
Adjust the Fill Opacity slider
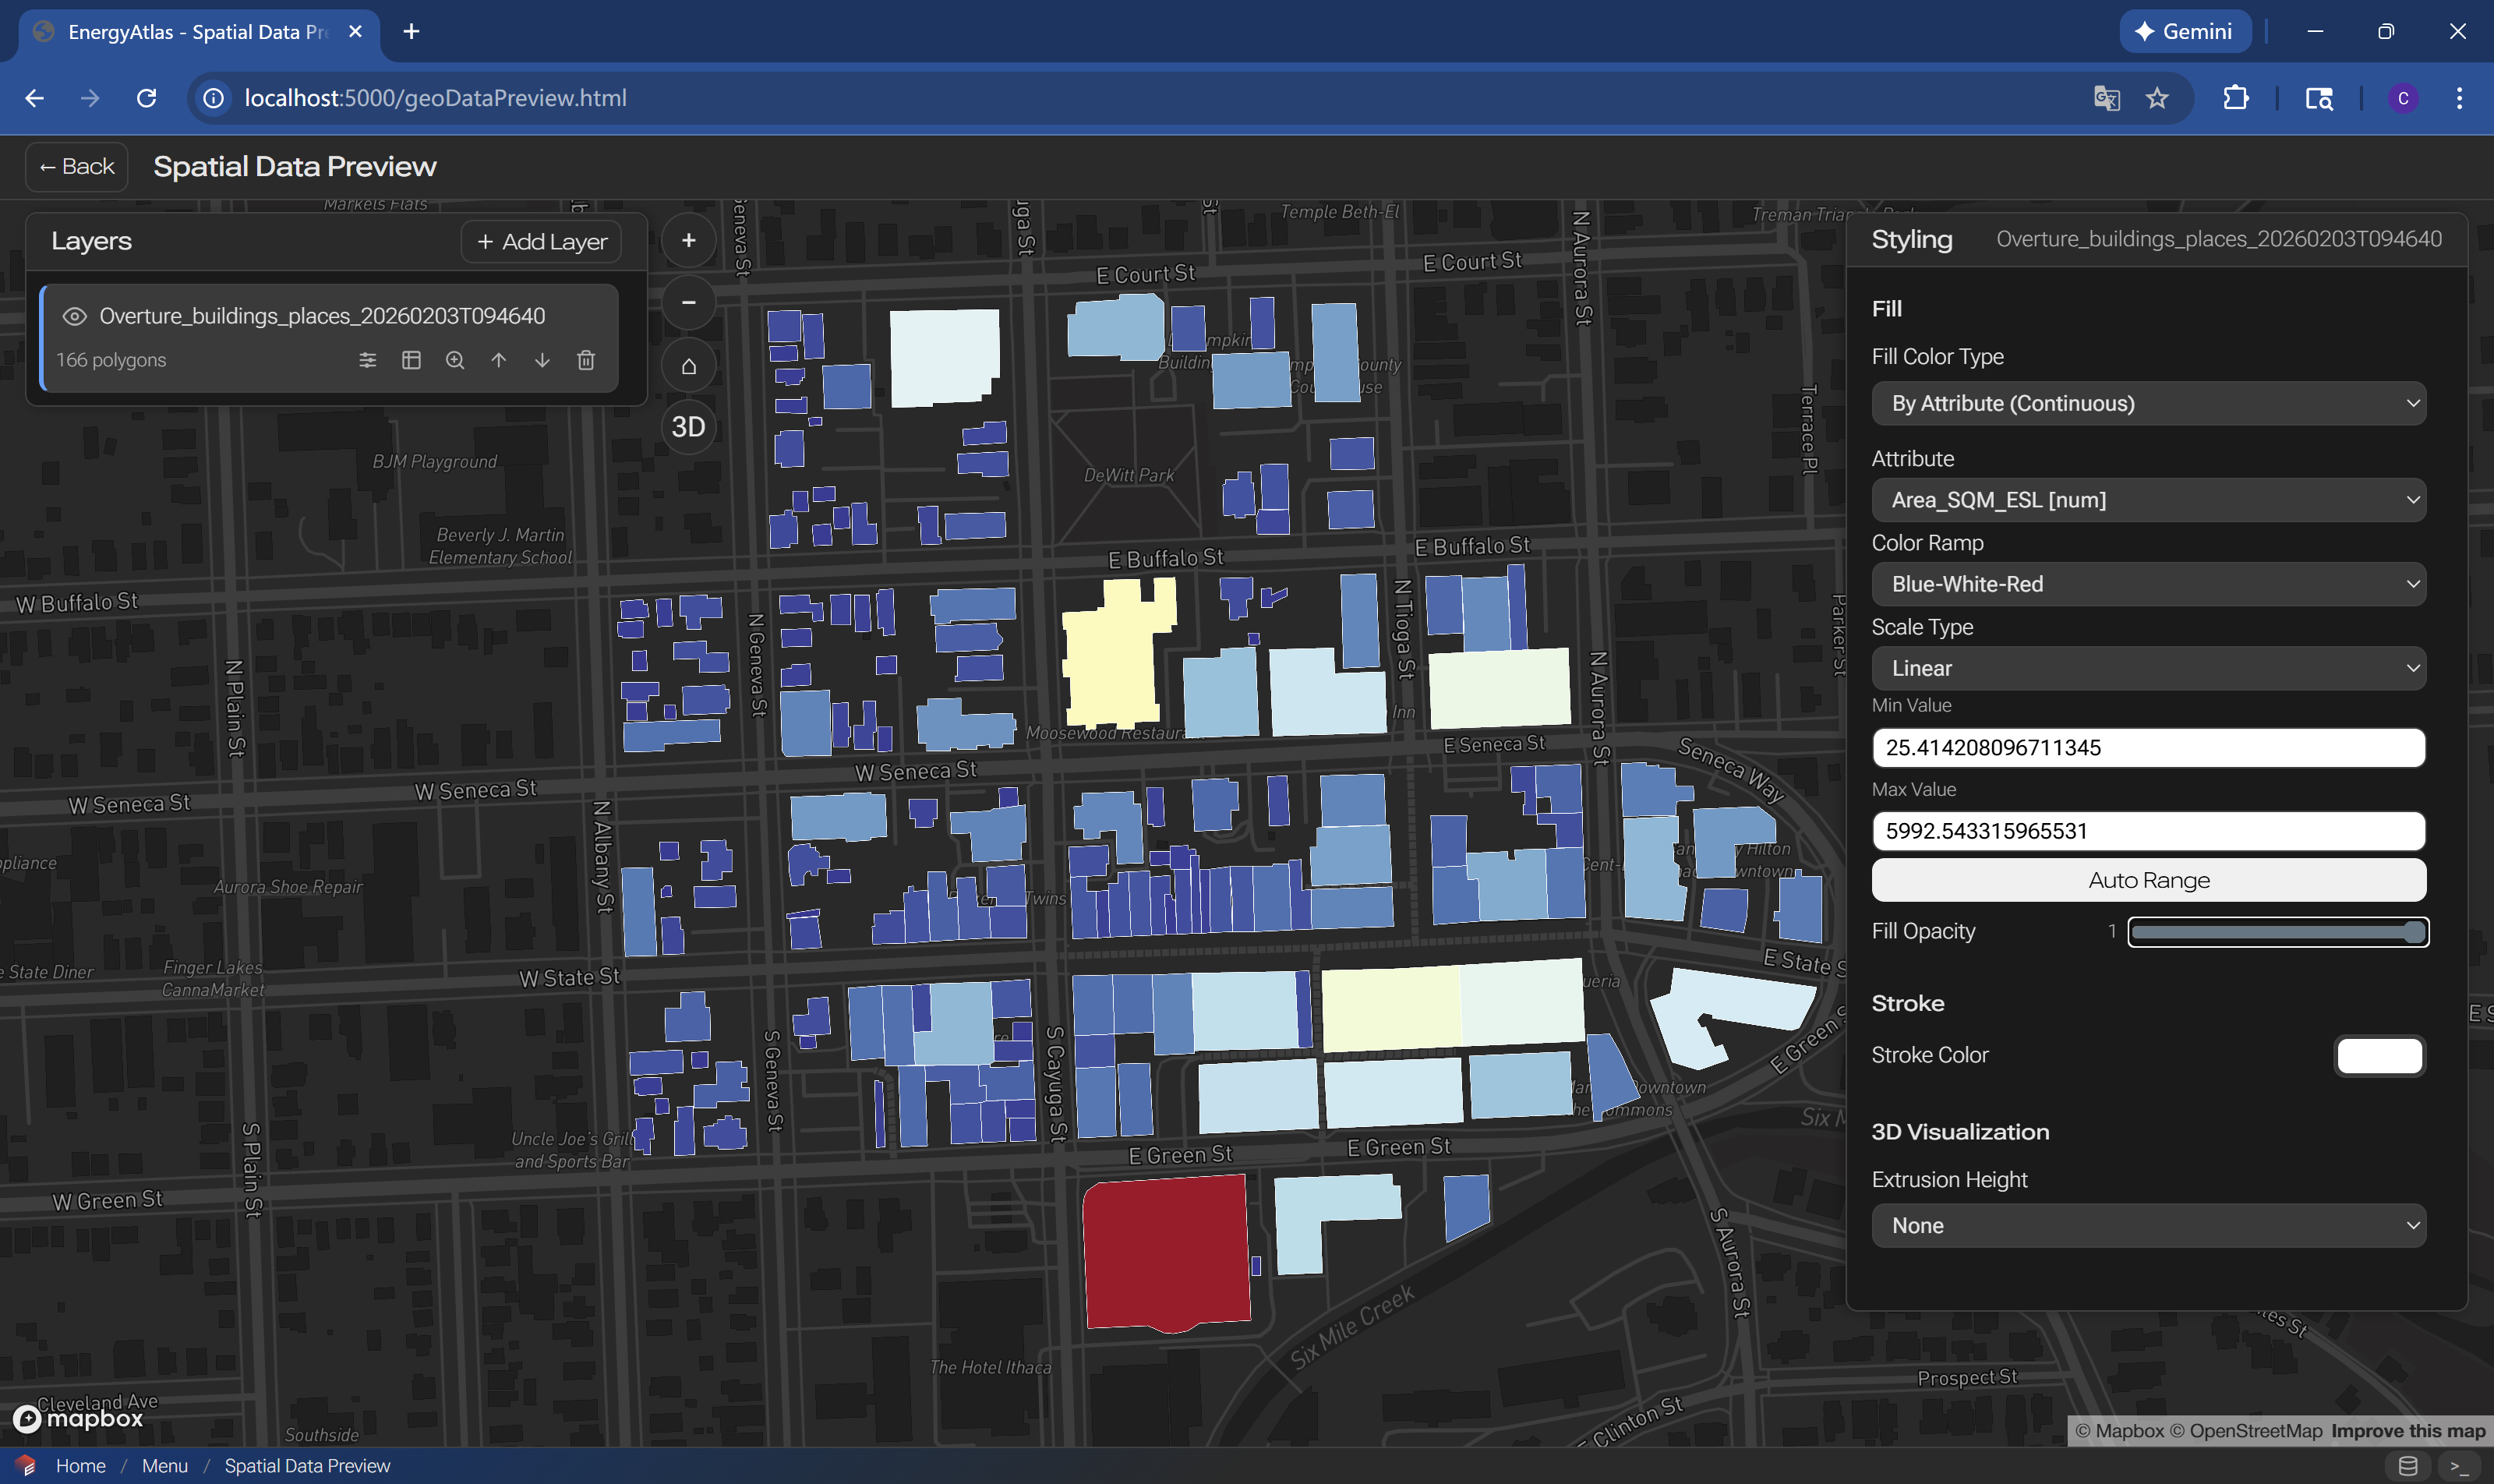coord(2277,931)
